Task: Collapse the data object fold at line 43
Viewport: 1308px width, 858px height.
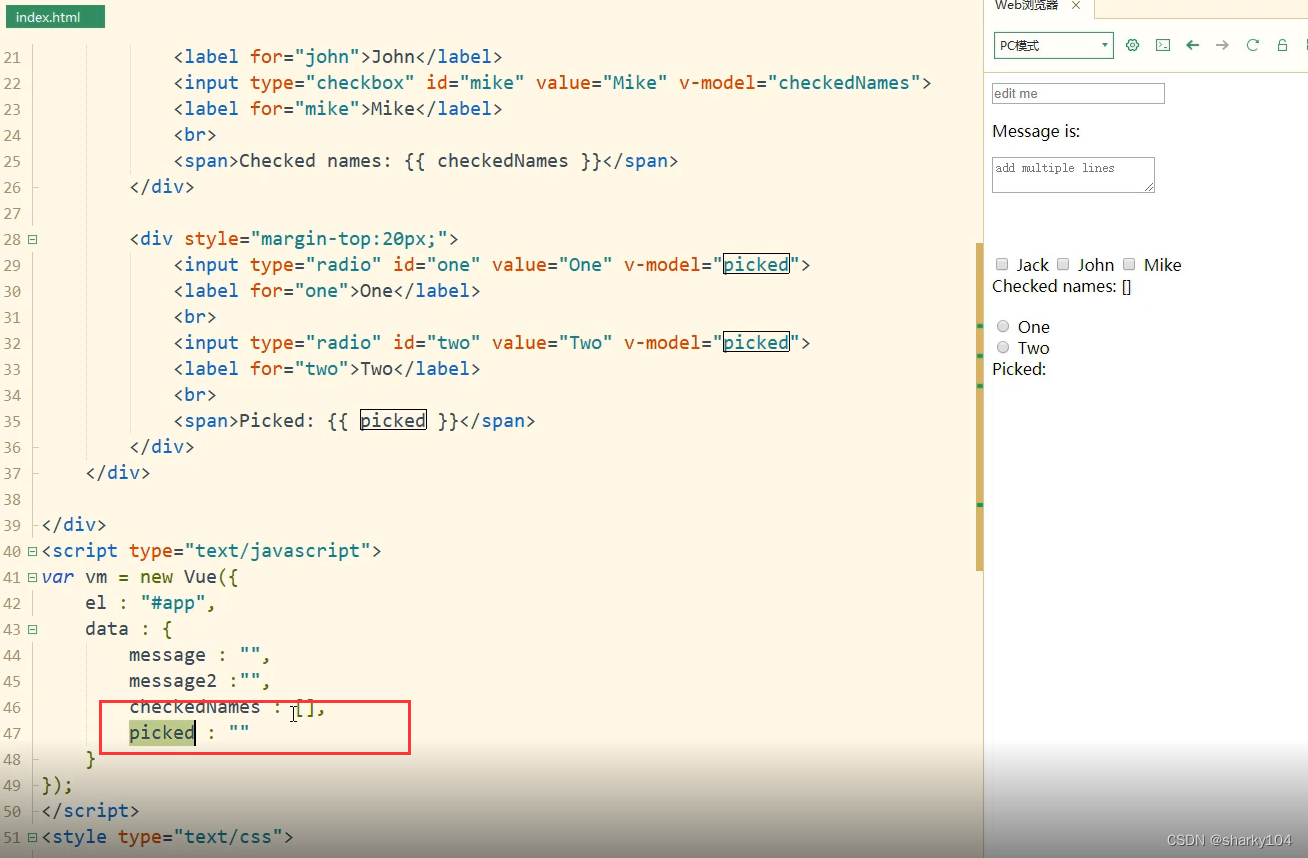Action: pyautogui.click(x=33, y=629)
